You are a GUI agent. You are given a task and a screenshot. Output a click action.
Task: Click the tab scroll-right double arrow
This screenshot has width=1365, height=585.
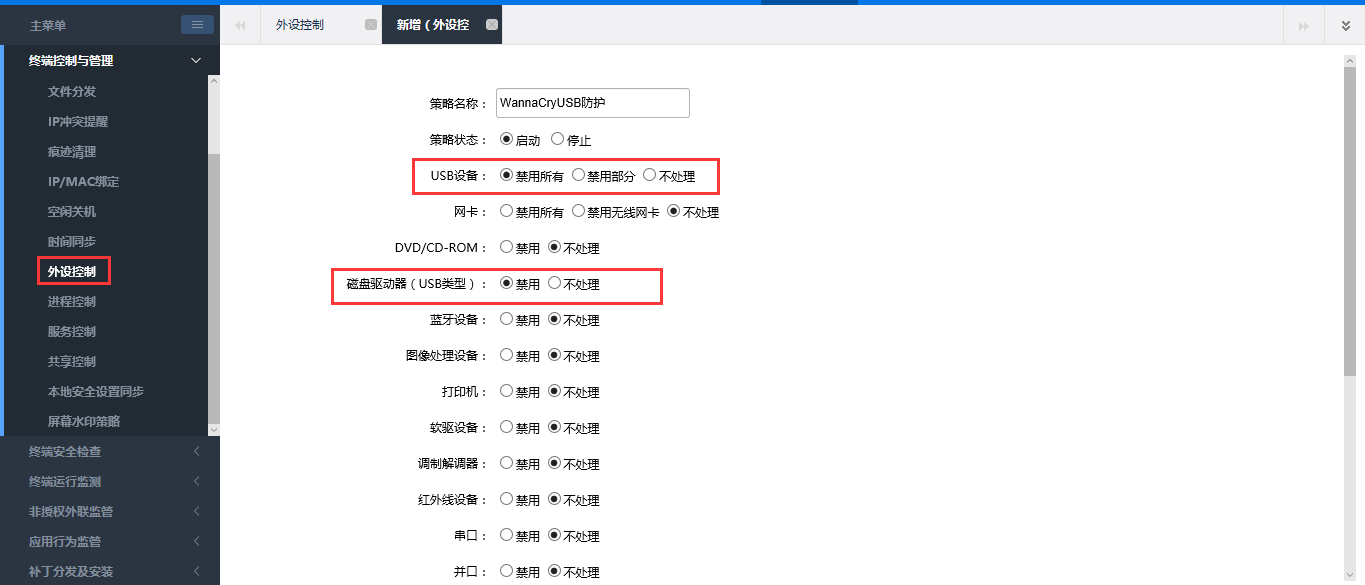(x=1303, y=25)
